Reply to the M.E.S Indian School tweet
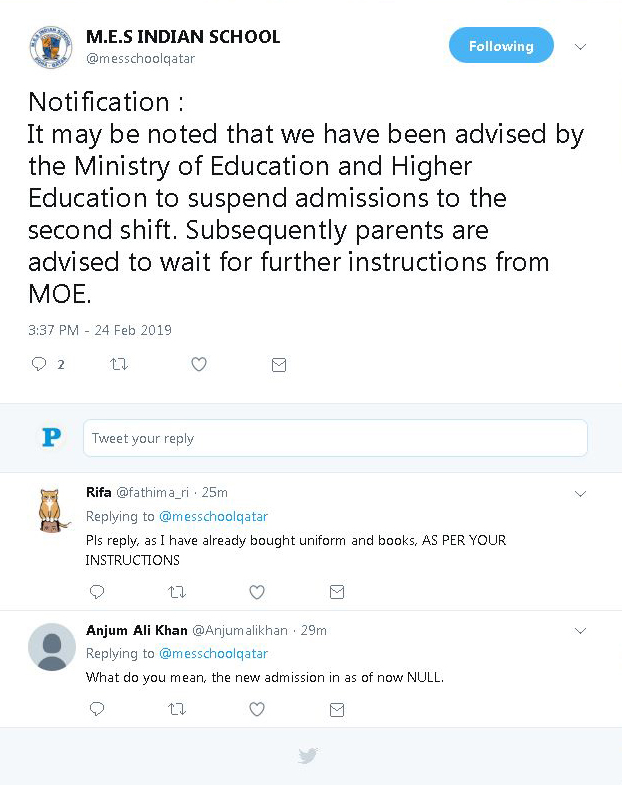Image resolution: width=622 pixels, height=785 pixels. (40, 365)
